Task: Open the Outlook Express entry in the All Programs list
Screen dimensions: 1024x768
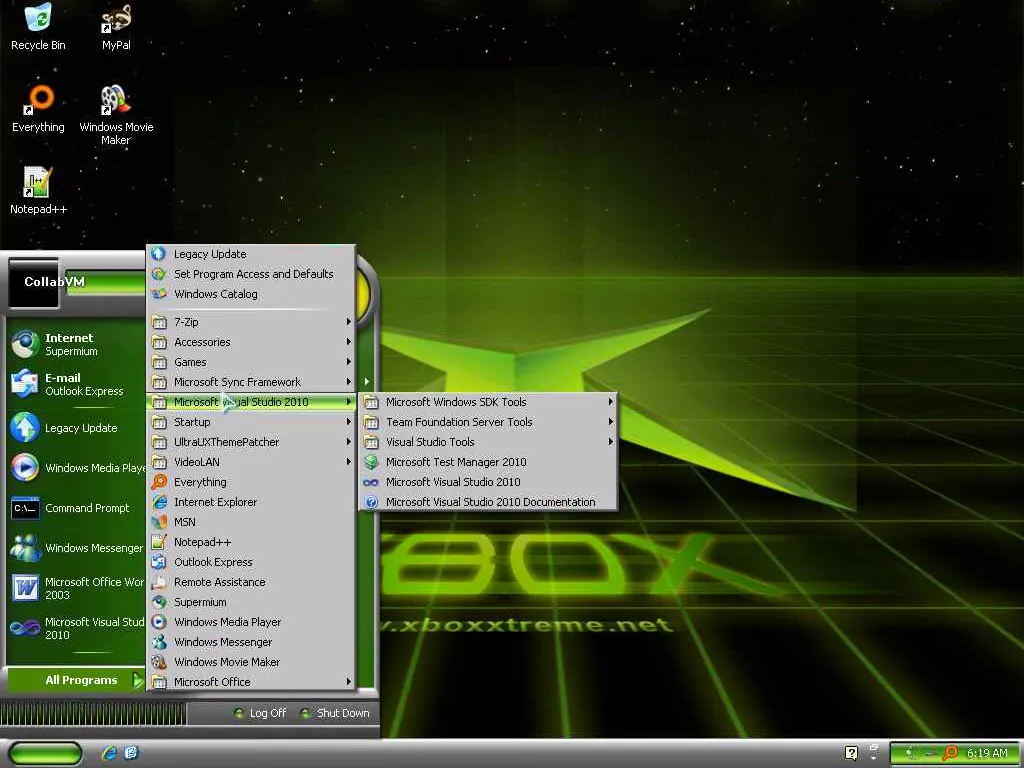Action: click(x=251, y=562)
